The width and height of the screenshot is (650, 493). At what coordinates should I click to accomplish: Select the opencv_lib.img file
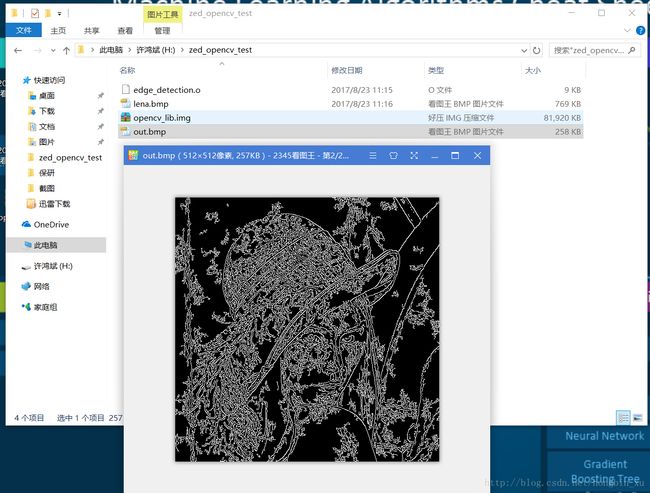[351, 118]
